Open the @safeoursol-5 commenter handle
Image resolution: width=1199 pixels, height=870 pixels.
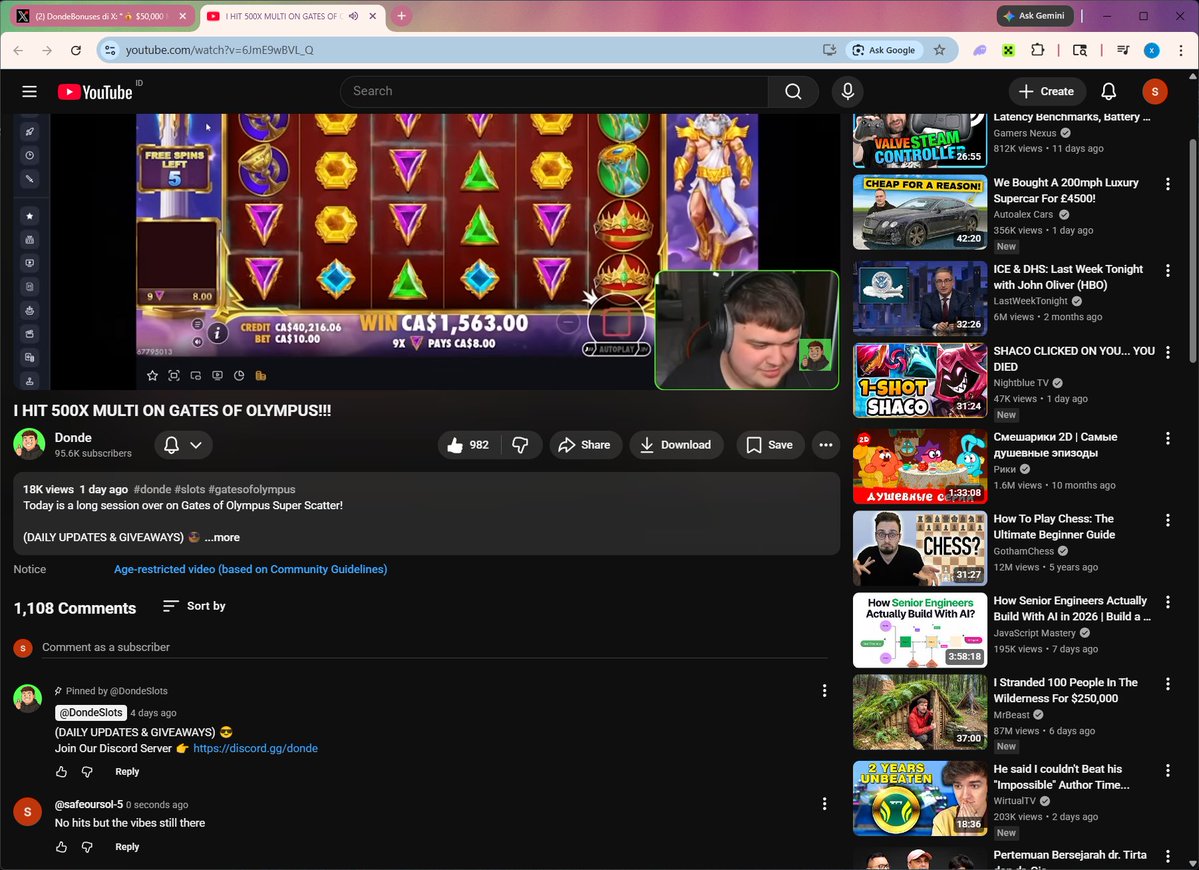pos(89,804)
